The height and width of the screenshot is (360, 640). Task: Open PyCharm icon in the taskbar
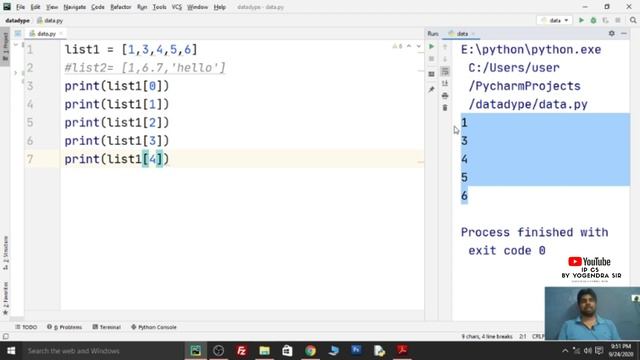pyautogui.click(x=196, y=351)
